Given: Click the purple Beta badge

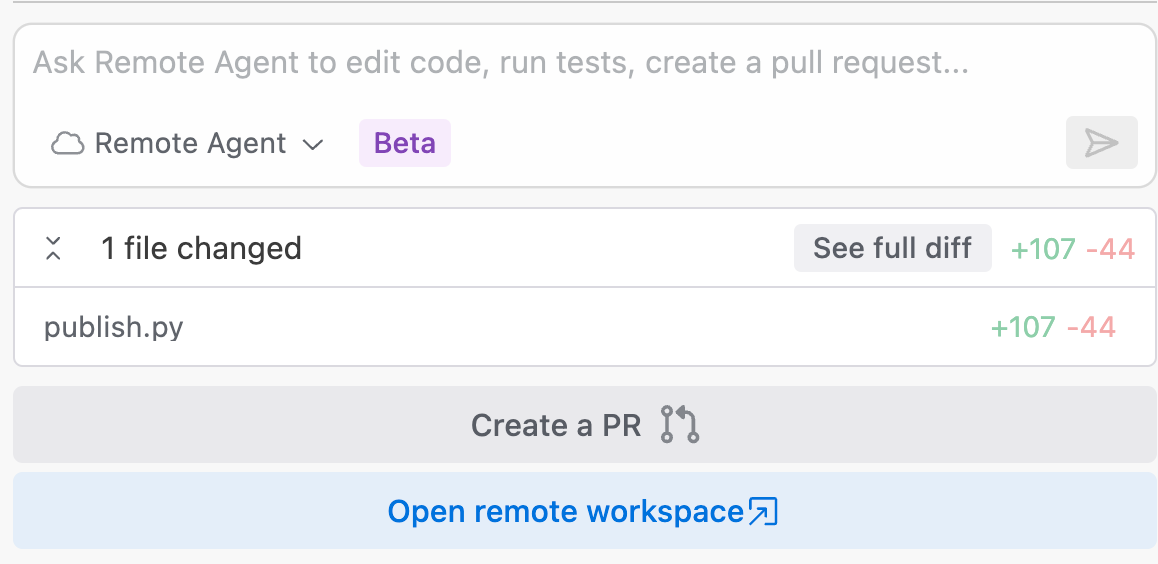Looking at the screenshot, I should pyautogui.click(x=404, y=143).
